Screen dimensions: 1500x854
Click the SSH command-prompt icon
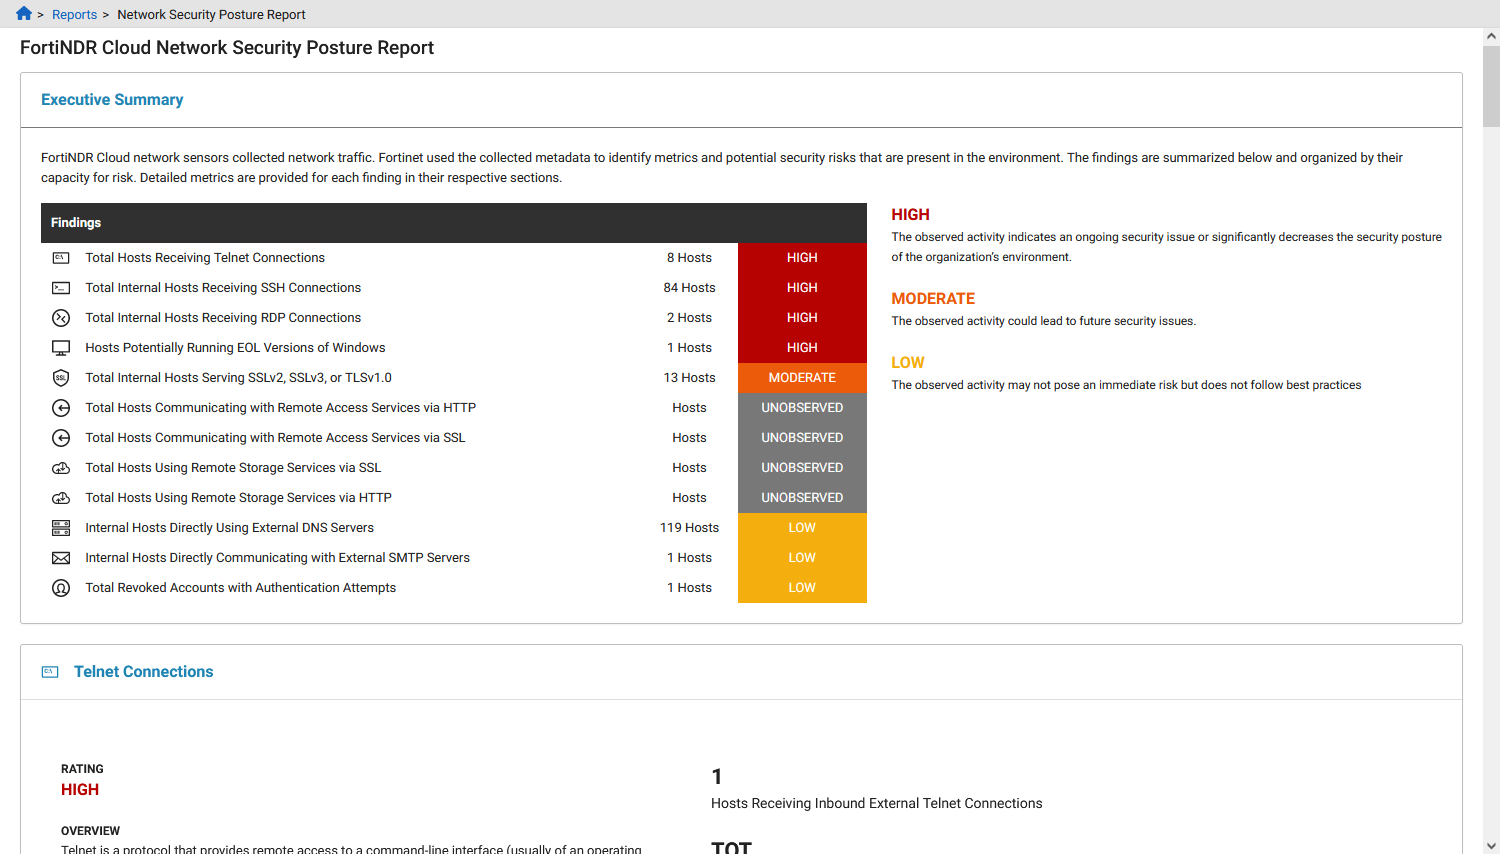pos(61,287)
